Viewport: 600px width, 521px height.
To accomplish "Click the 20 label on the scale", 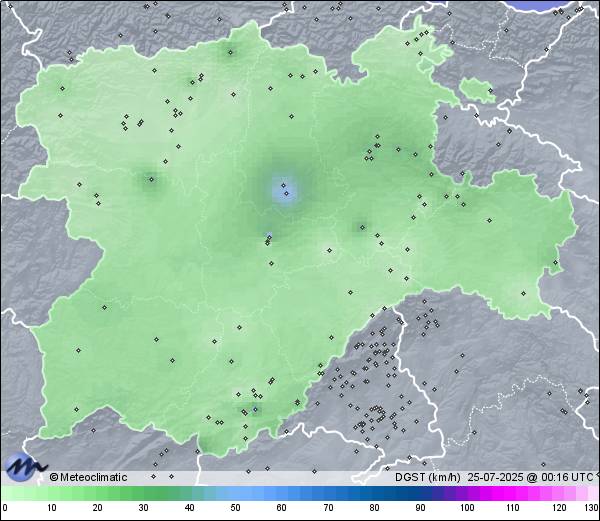I will [98, 508].
